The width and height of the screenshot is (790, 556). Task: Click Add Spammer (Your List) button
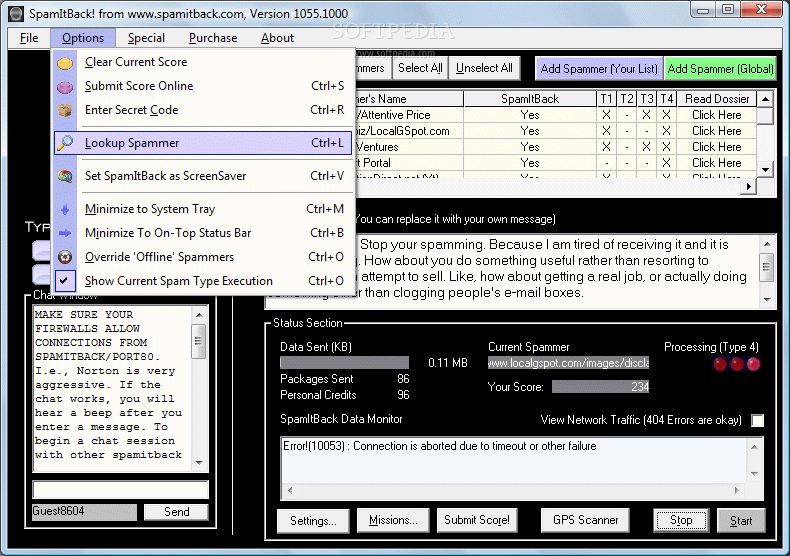pos(599,68)
